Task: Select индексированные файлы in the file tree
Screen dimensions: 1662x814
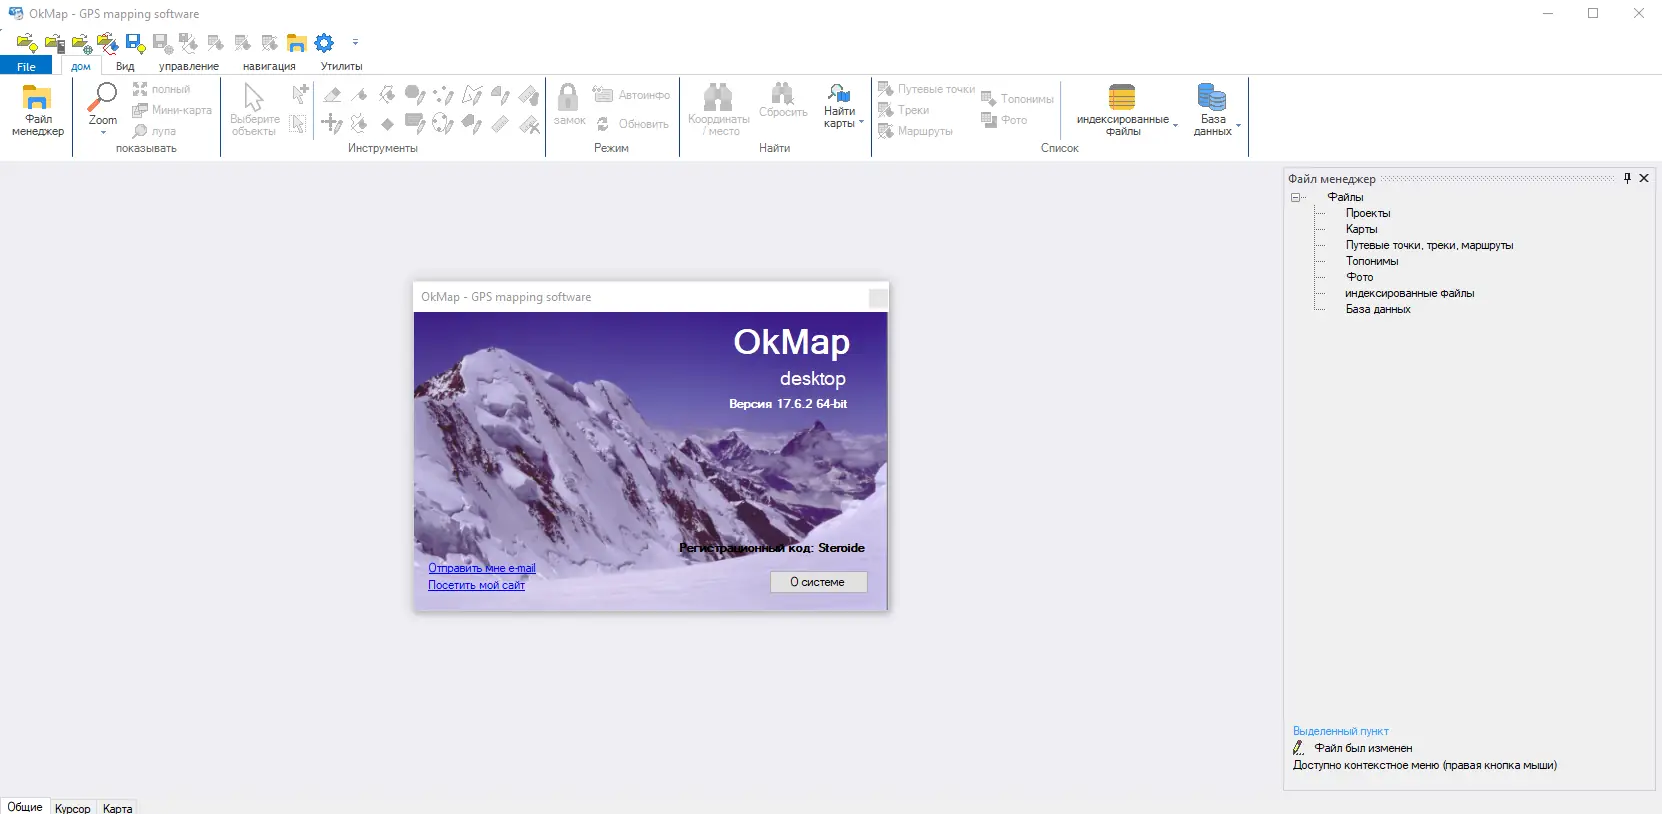Action: tap(1409, 293)
